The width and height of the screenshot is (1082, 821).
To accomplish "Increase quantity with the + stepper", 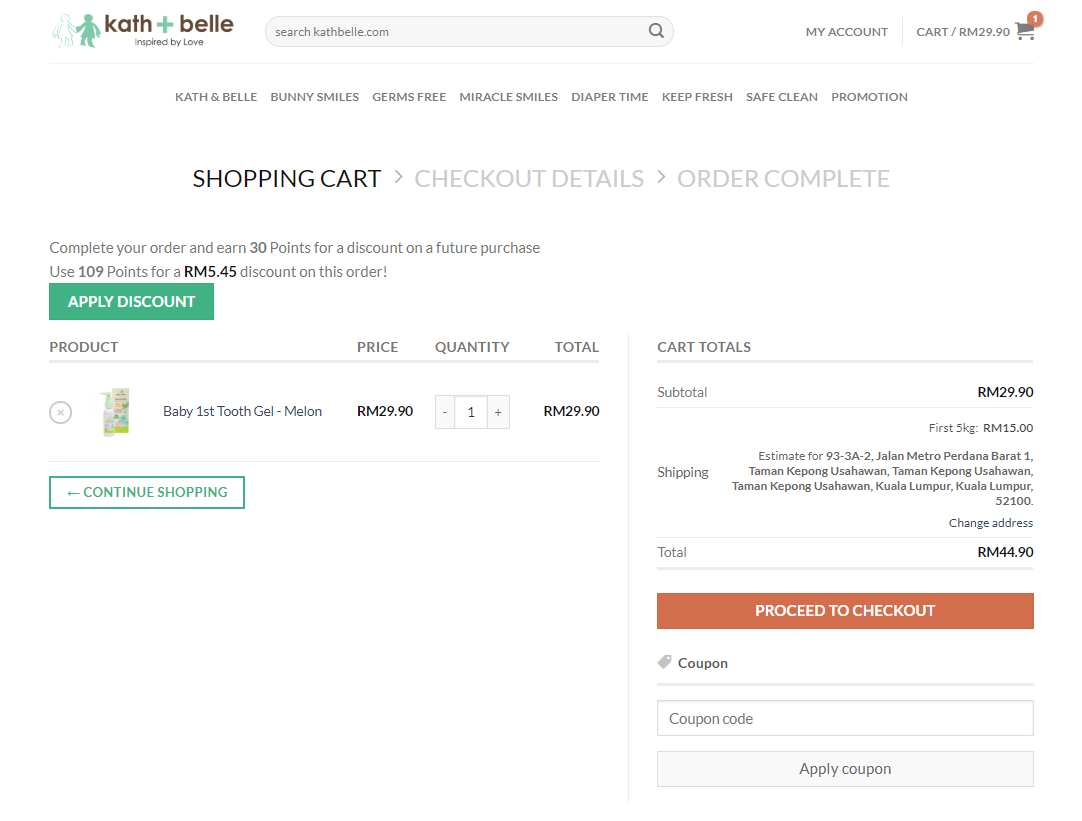I will click(497, 412).
